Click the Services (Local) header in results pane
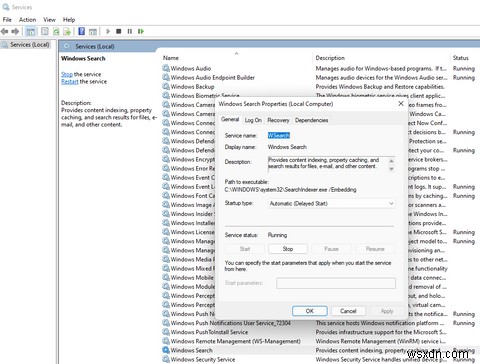480x364 pixels. 95,46
